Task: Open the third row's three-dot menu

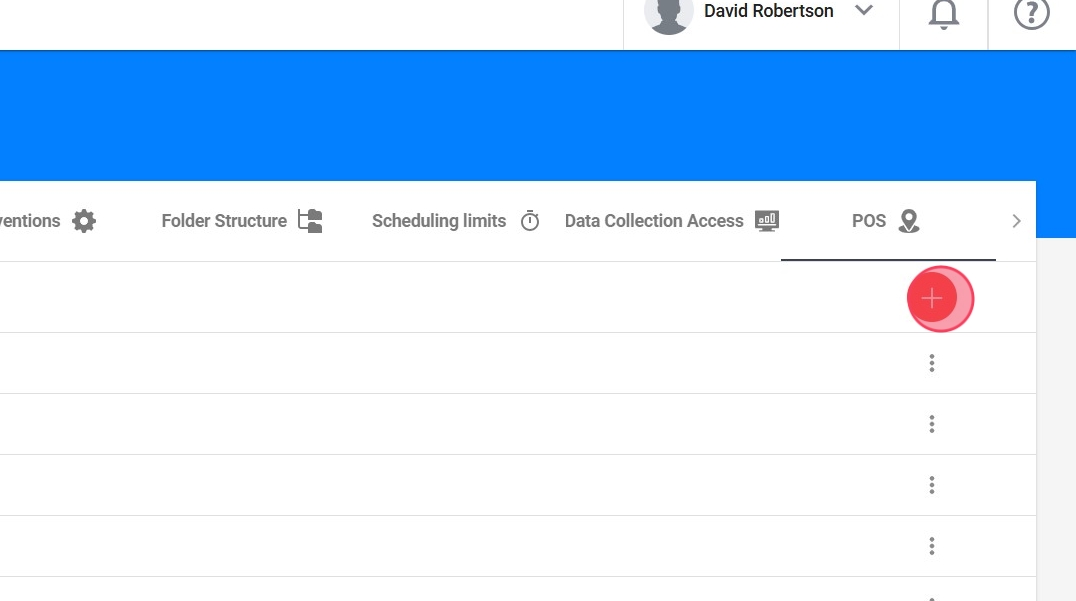Action: (932, 485)
